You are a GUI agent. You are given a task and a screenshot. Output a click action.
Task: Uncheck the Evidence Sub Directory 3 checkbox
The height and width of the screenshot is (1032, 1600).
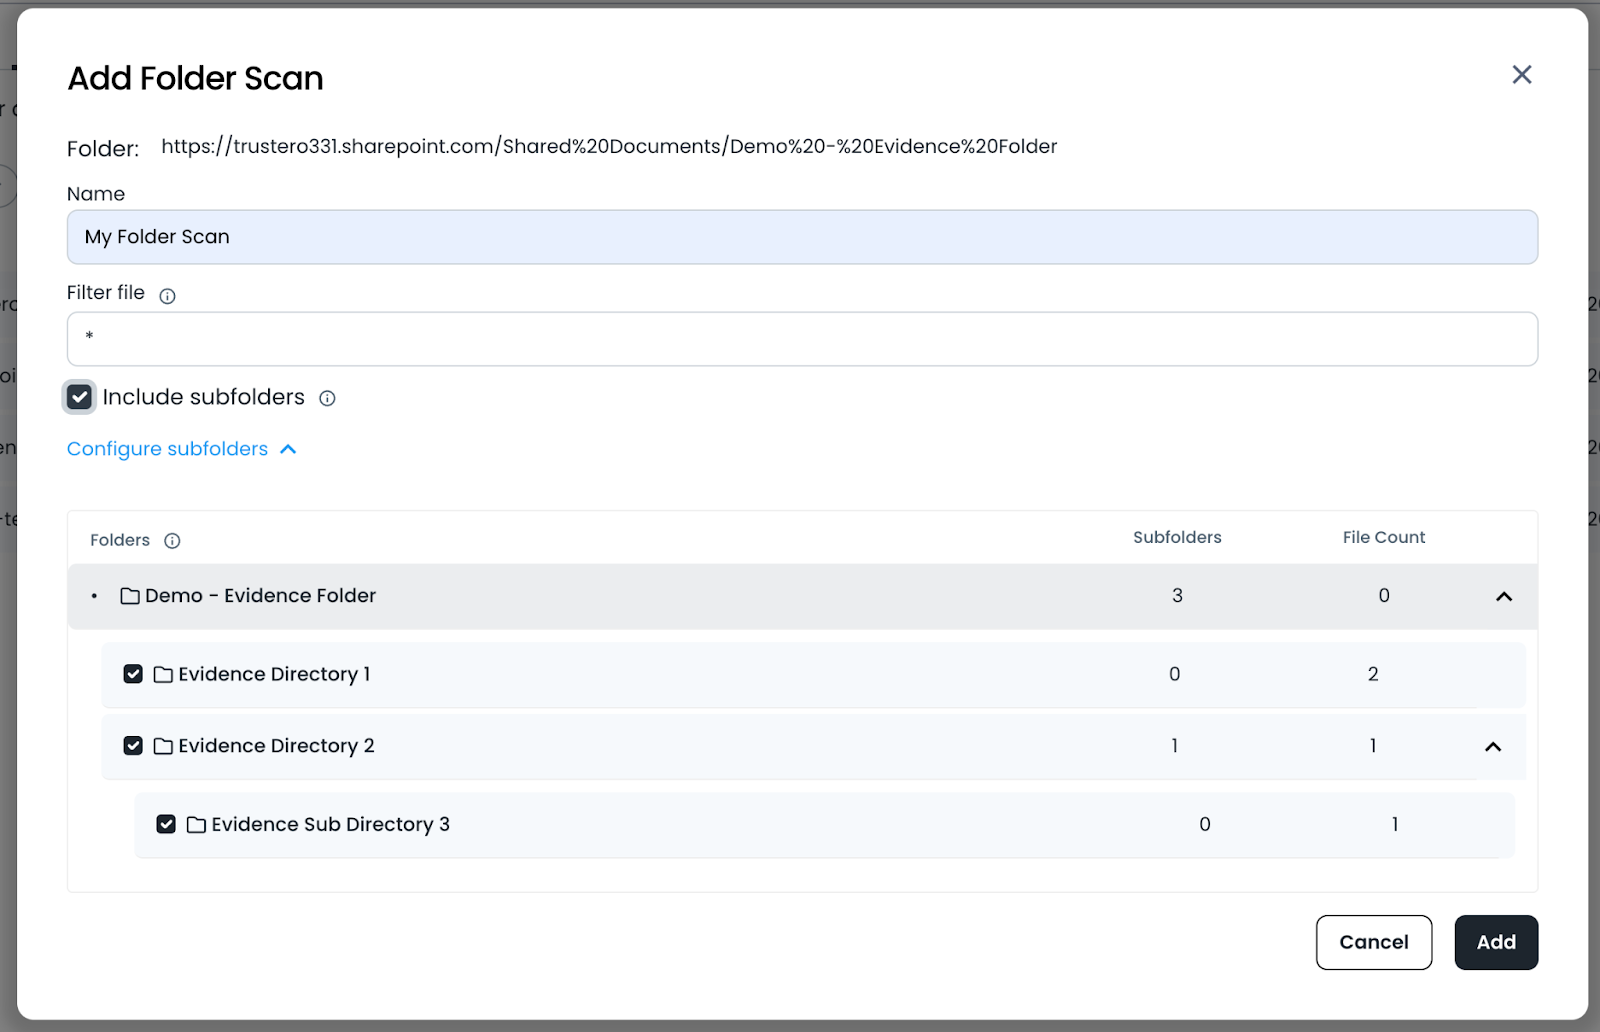click(166, 824)
